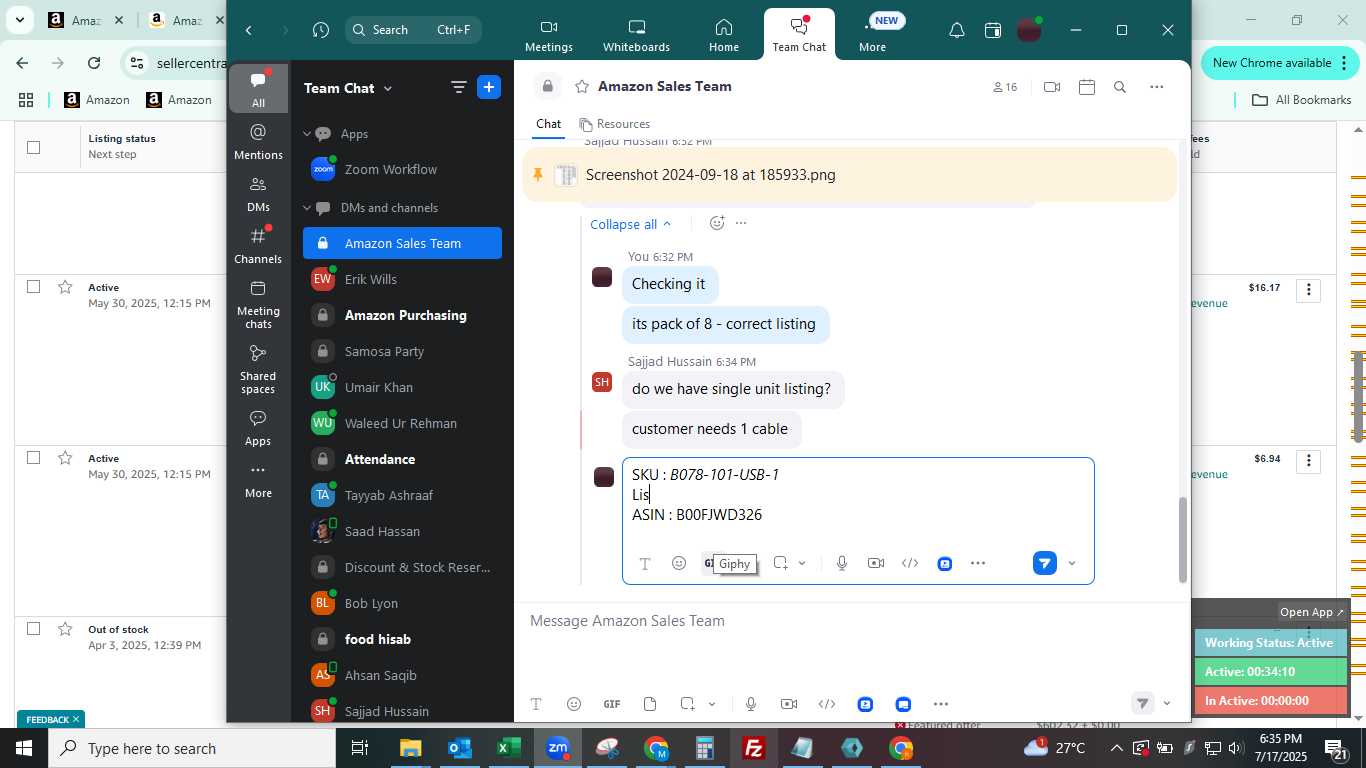Click Collapse all in the thread
Viewport: 1366px width, 768px height.
pos(631,224)
